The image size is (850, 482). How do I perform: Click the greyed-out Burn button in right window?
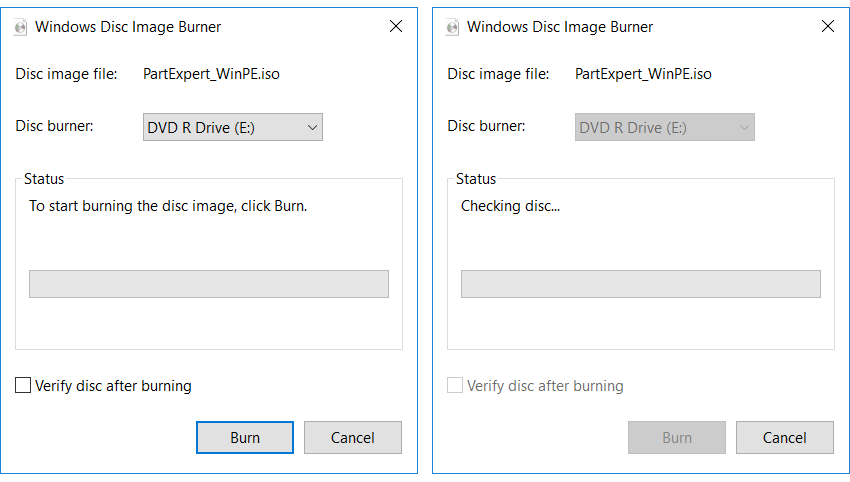(677, 438)
